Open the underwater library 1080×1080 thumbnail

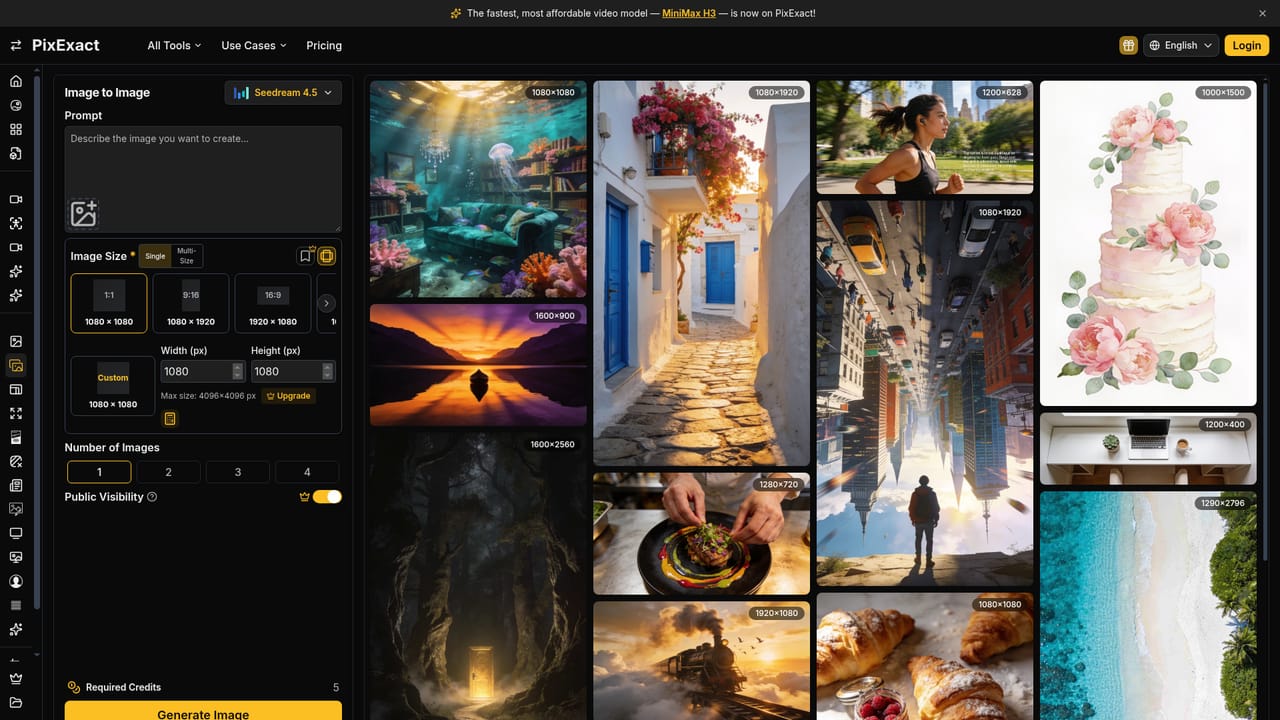pos(478,189)
